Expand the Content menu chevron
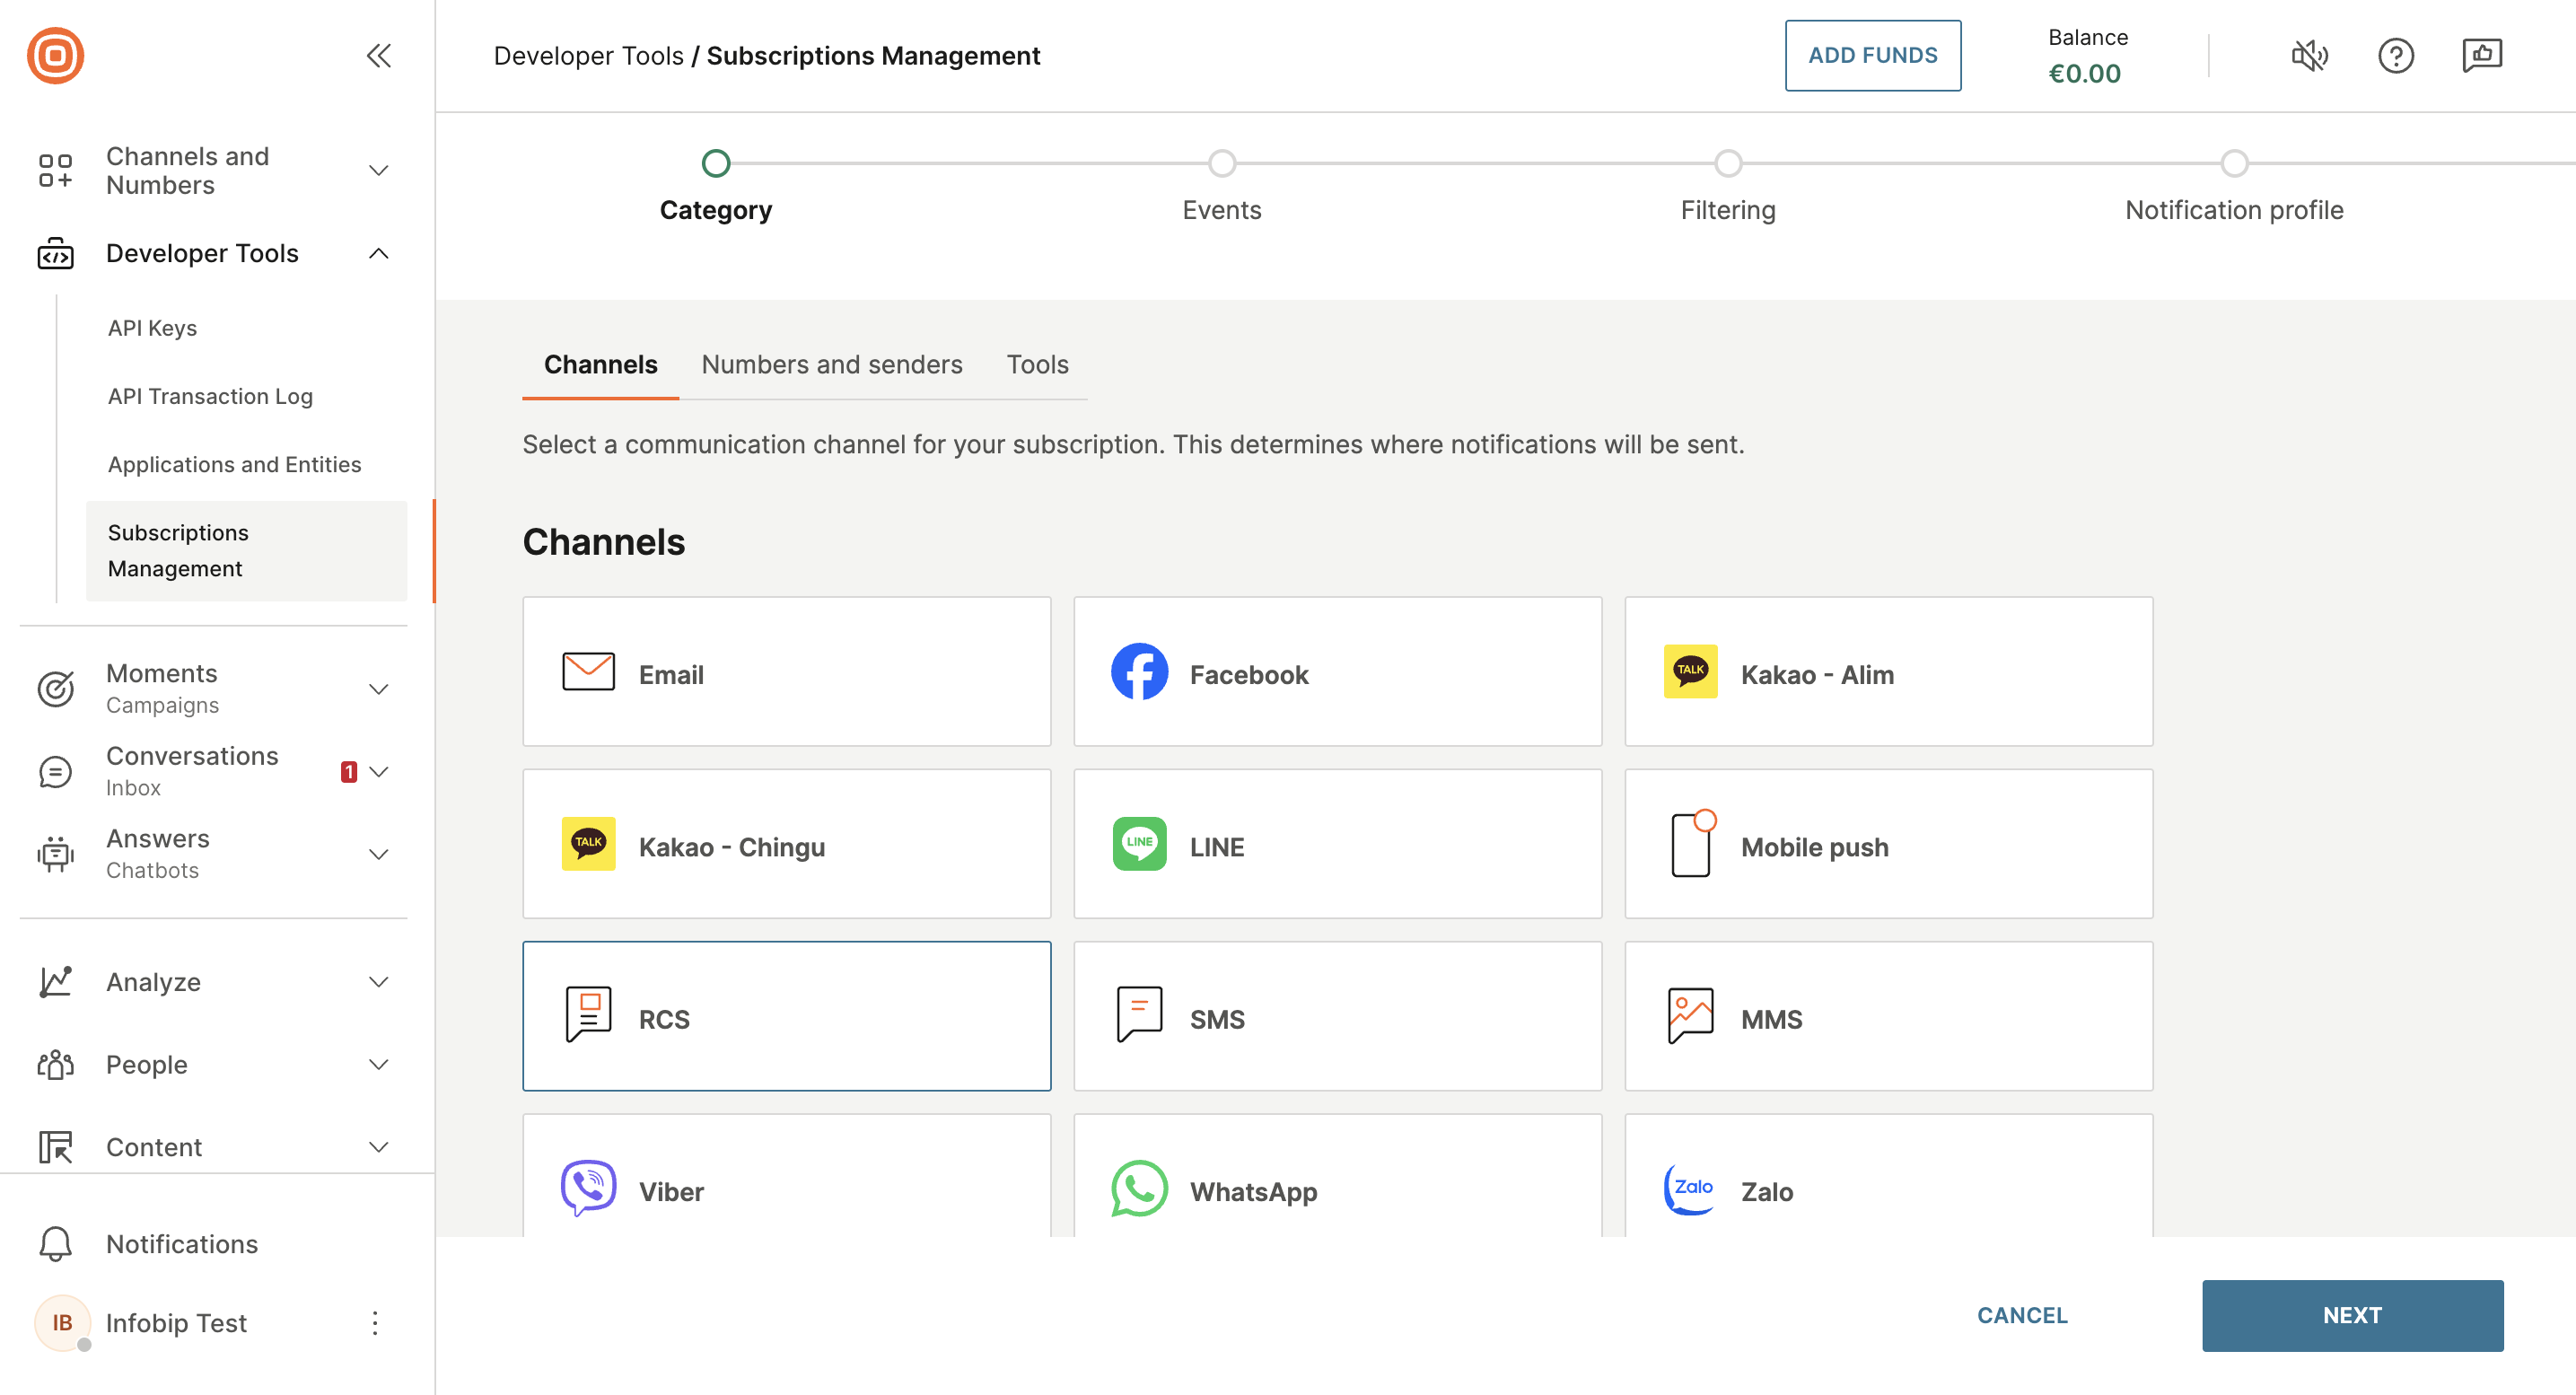Screen dimensions: 2576x1395 click(378, 1147)
